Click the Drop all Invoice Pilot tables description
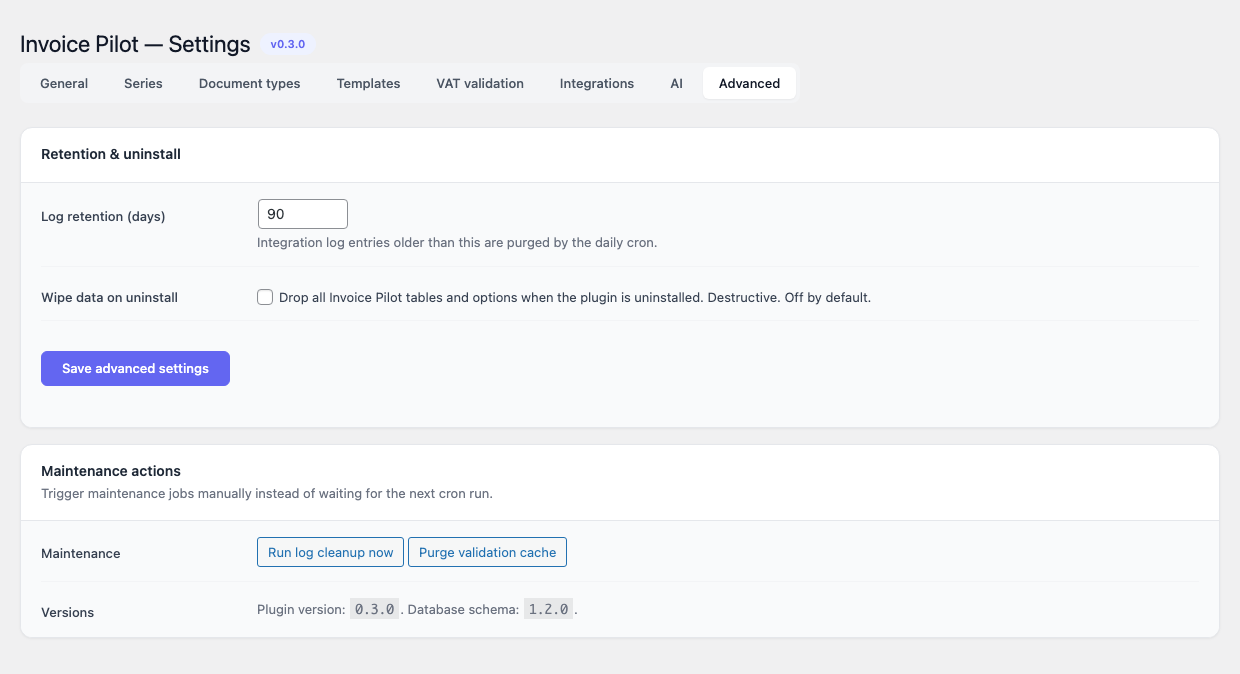 575,297
